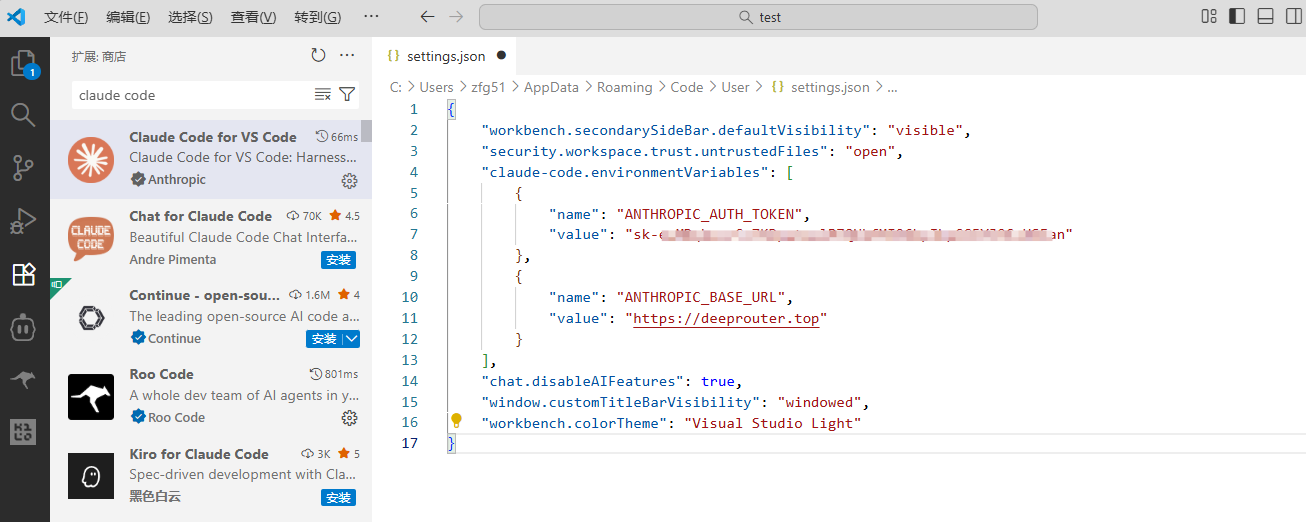Go back with the left arrow
The height and width of the screenshot is (522, 1306).
click(x=427, y=17)
